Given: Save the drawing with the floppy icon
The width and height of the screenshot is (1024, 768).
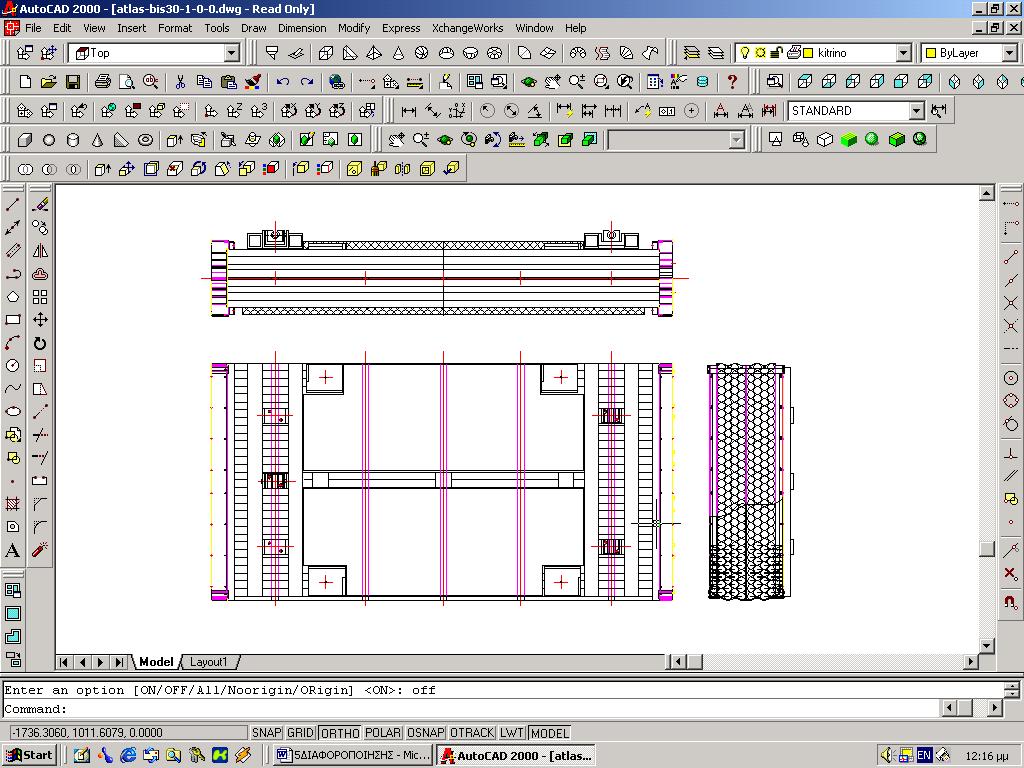Looking at the screenshot, I should pyautogui.click(x=72, y=82).
